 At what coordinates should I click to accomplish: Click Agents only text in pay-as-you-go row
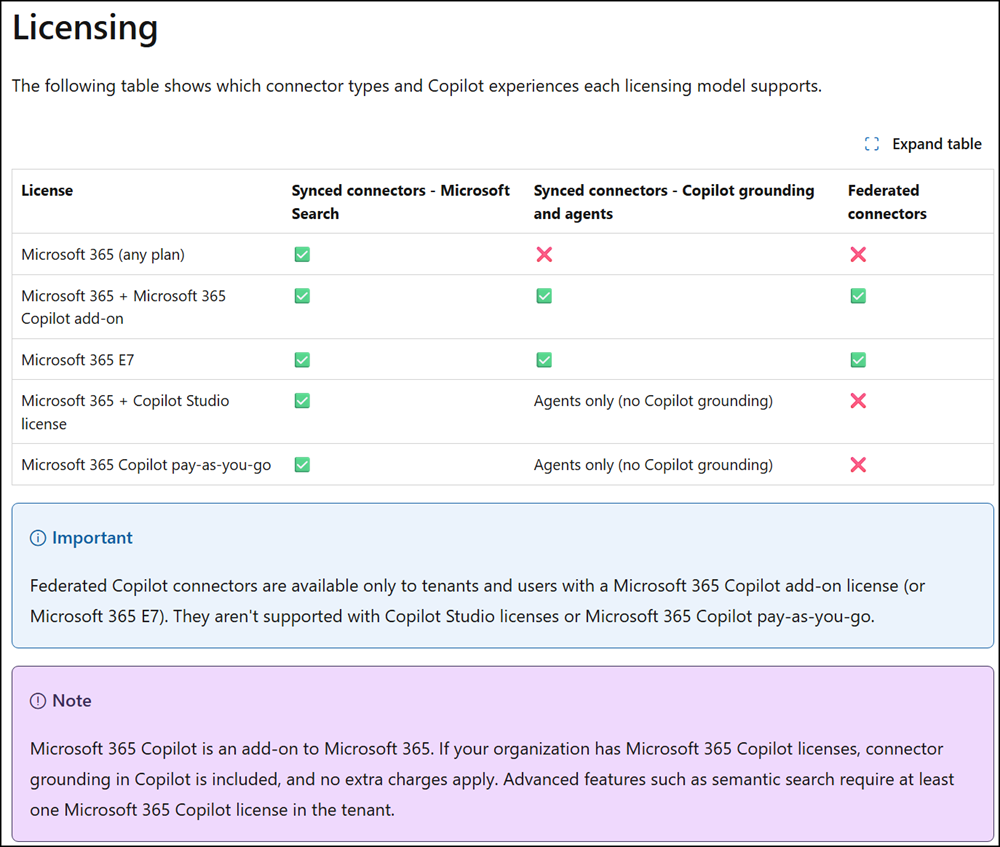tap(653, 465)
